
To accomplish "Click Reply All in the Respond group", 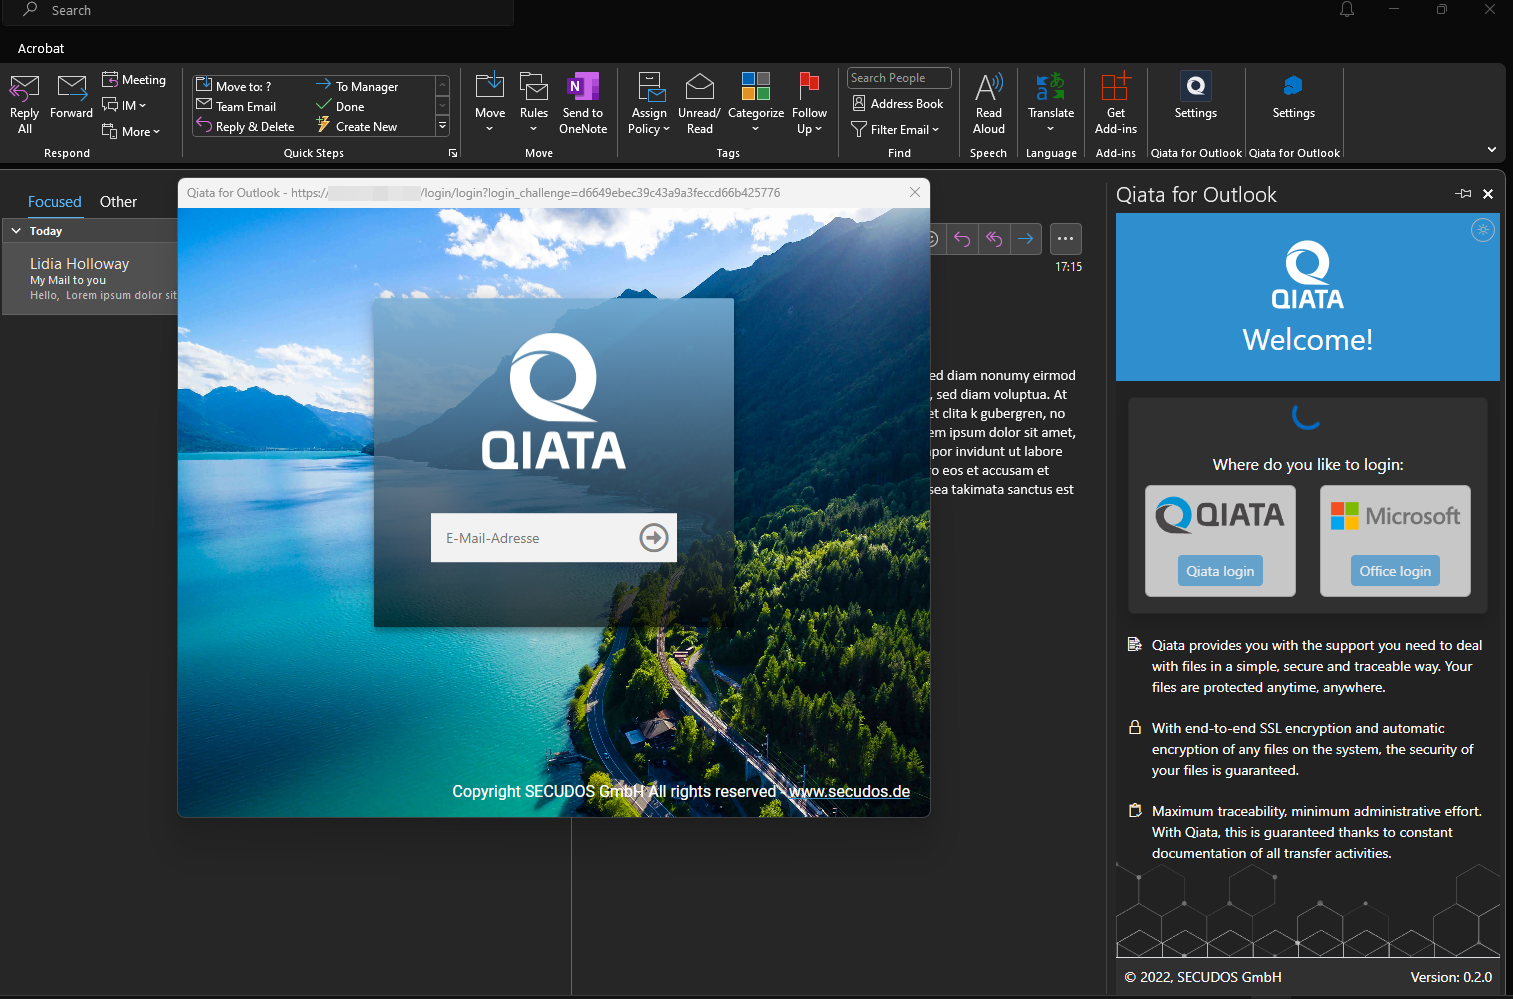I will click(23, 103).
